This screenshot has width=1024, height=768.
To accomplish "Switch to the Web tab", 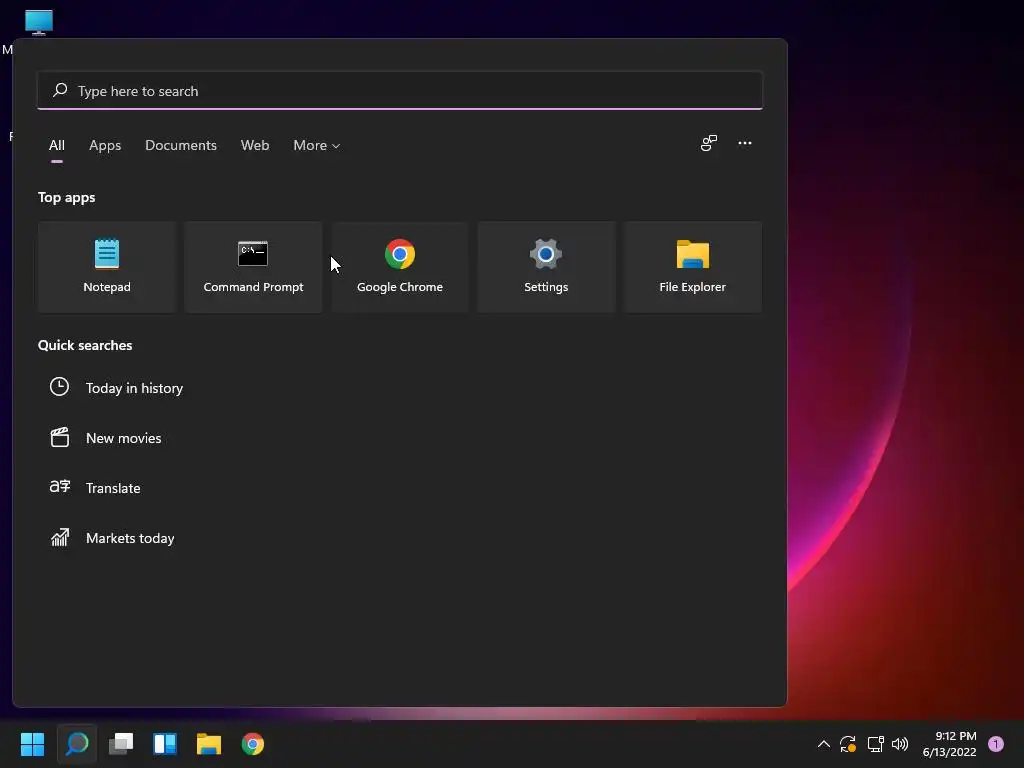I will point(255,145).
